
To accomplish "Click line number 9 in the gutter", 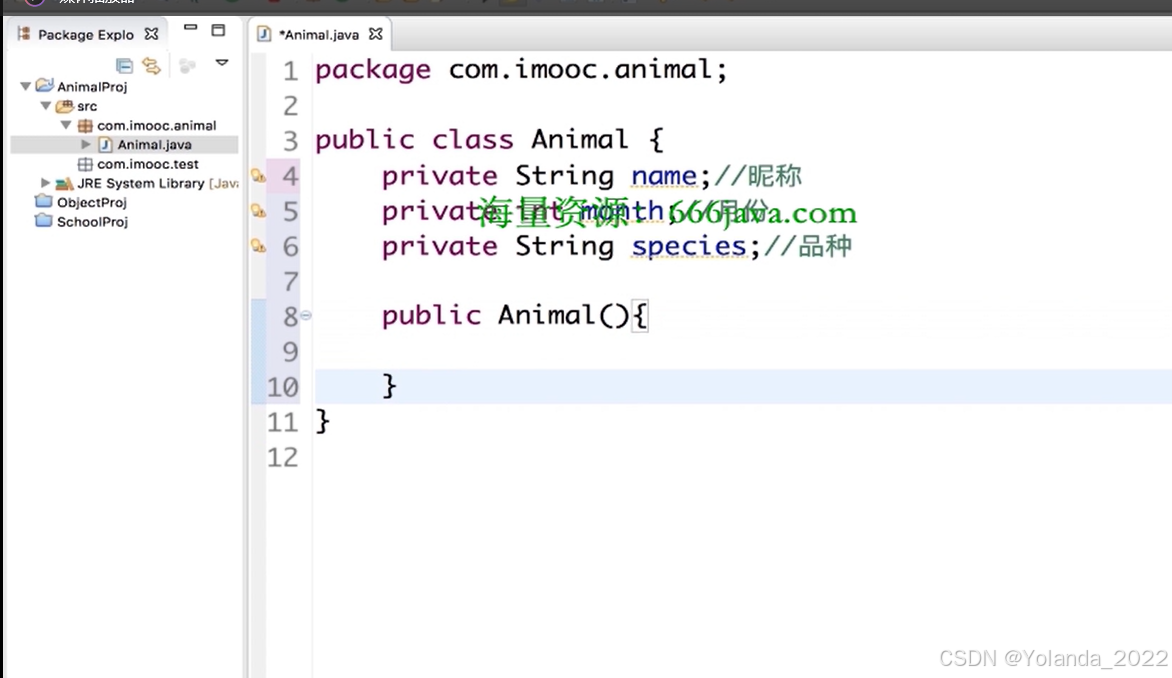I will pyautogui.click(x=290, y=351).
